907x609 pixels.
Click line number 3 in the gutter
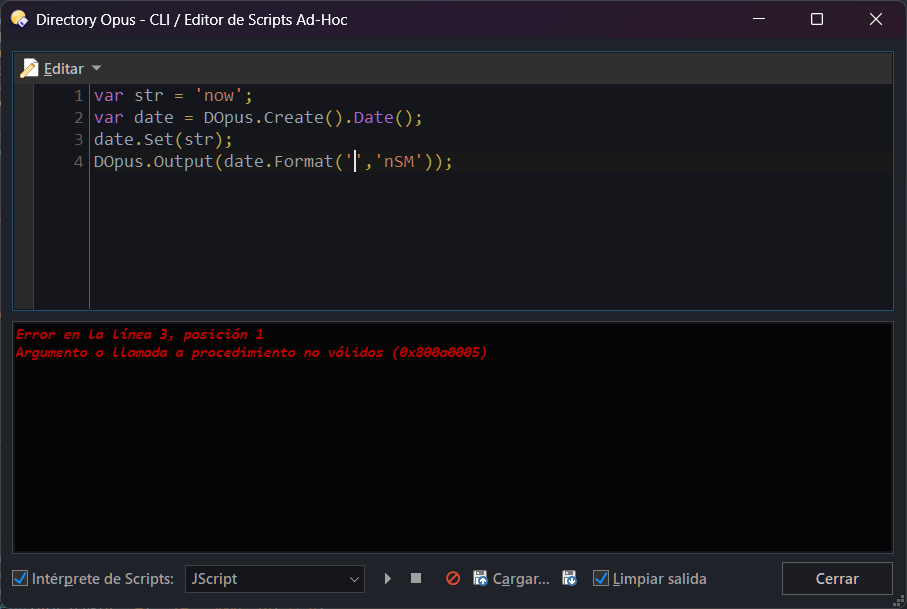pyautogui.click(x=79, y=139)
